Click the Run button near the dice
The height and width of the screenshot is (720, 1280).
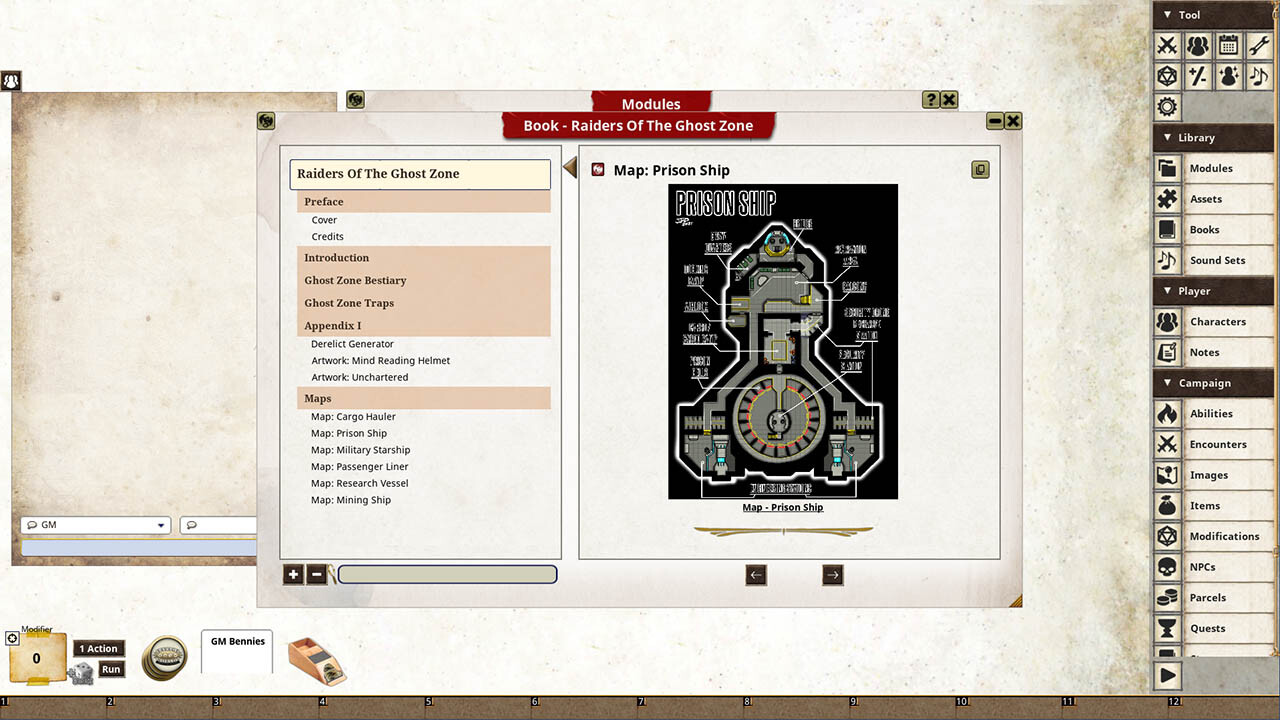(111, 669)
